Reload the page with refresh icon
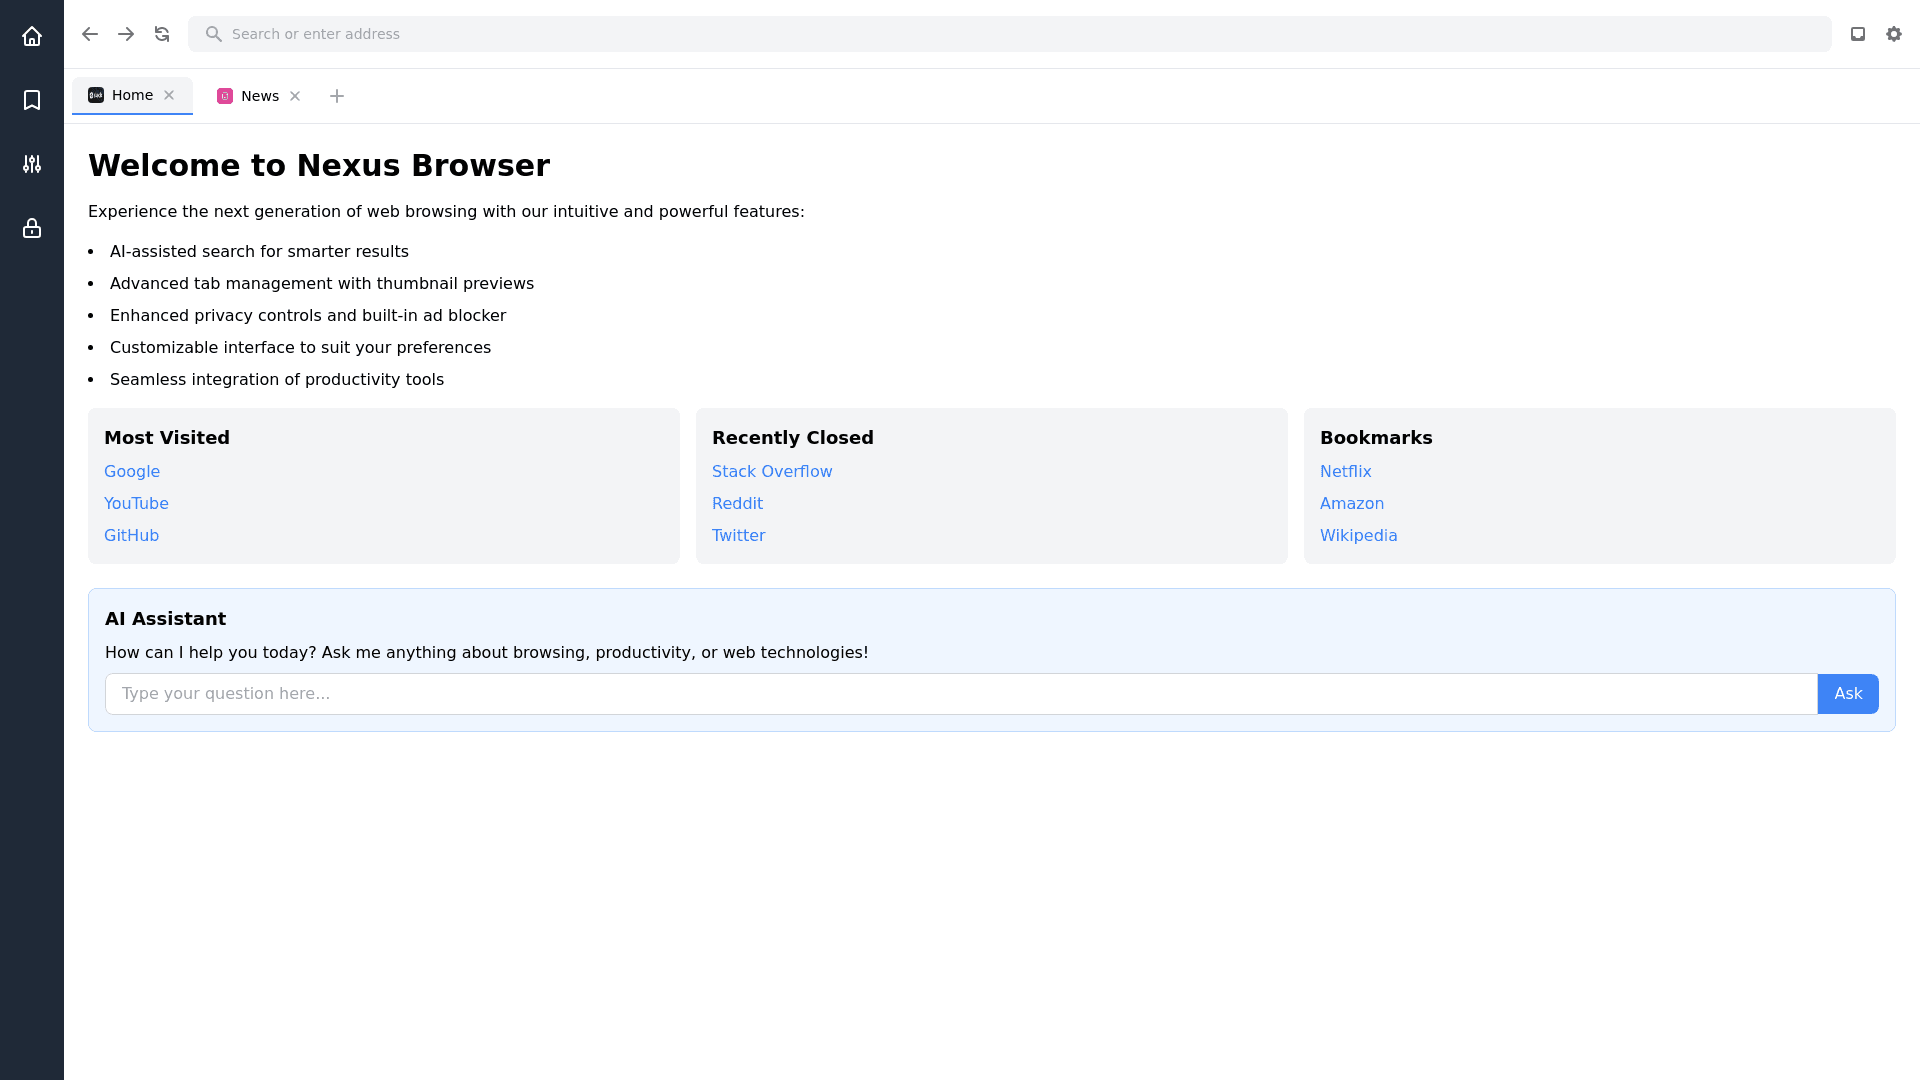Image resolution: width=1920 pixels, height=1080 pixels. pos(162,34)
